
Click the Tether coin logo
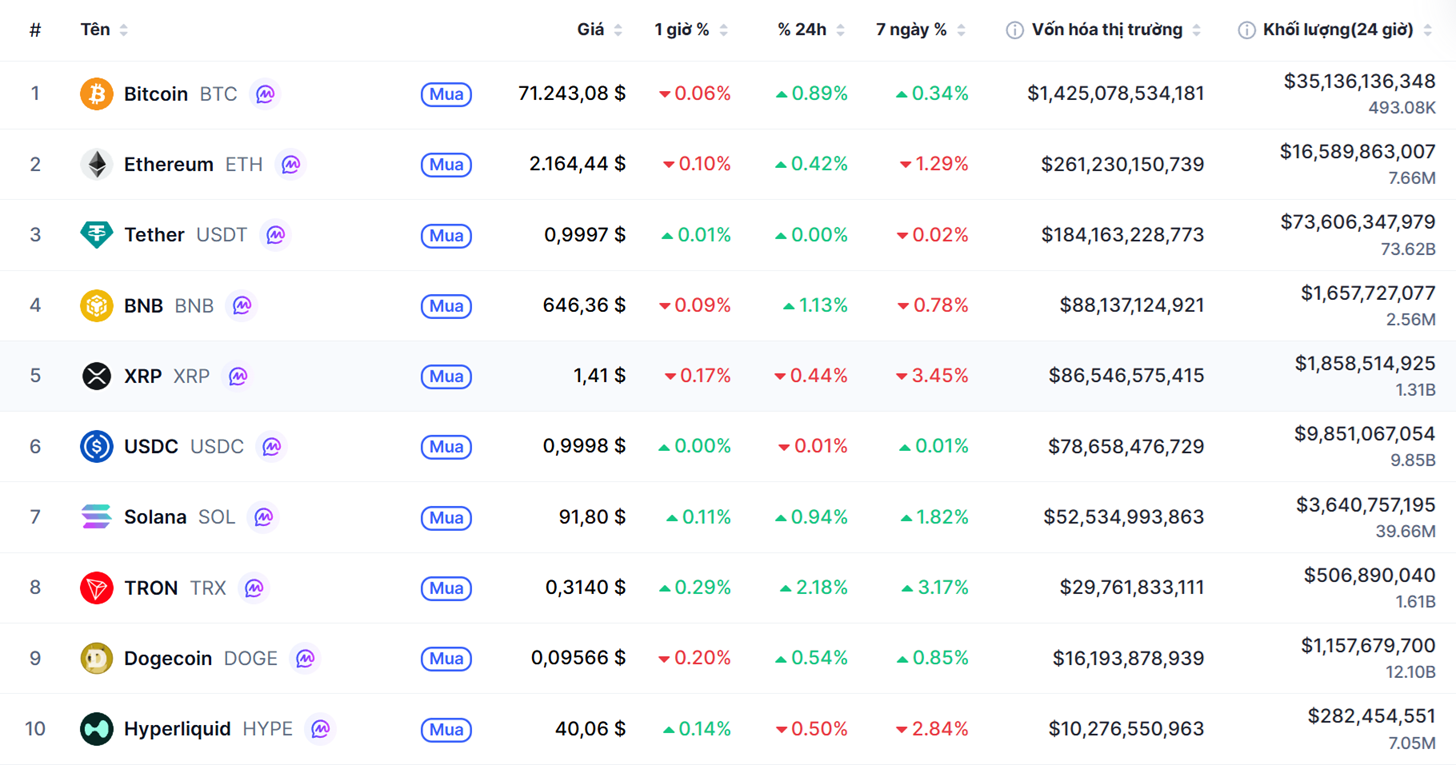pyautogui.click(x=96, y=235)
